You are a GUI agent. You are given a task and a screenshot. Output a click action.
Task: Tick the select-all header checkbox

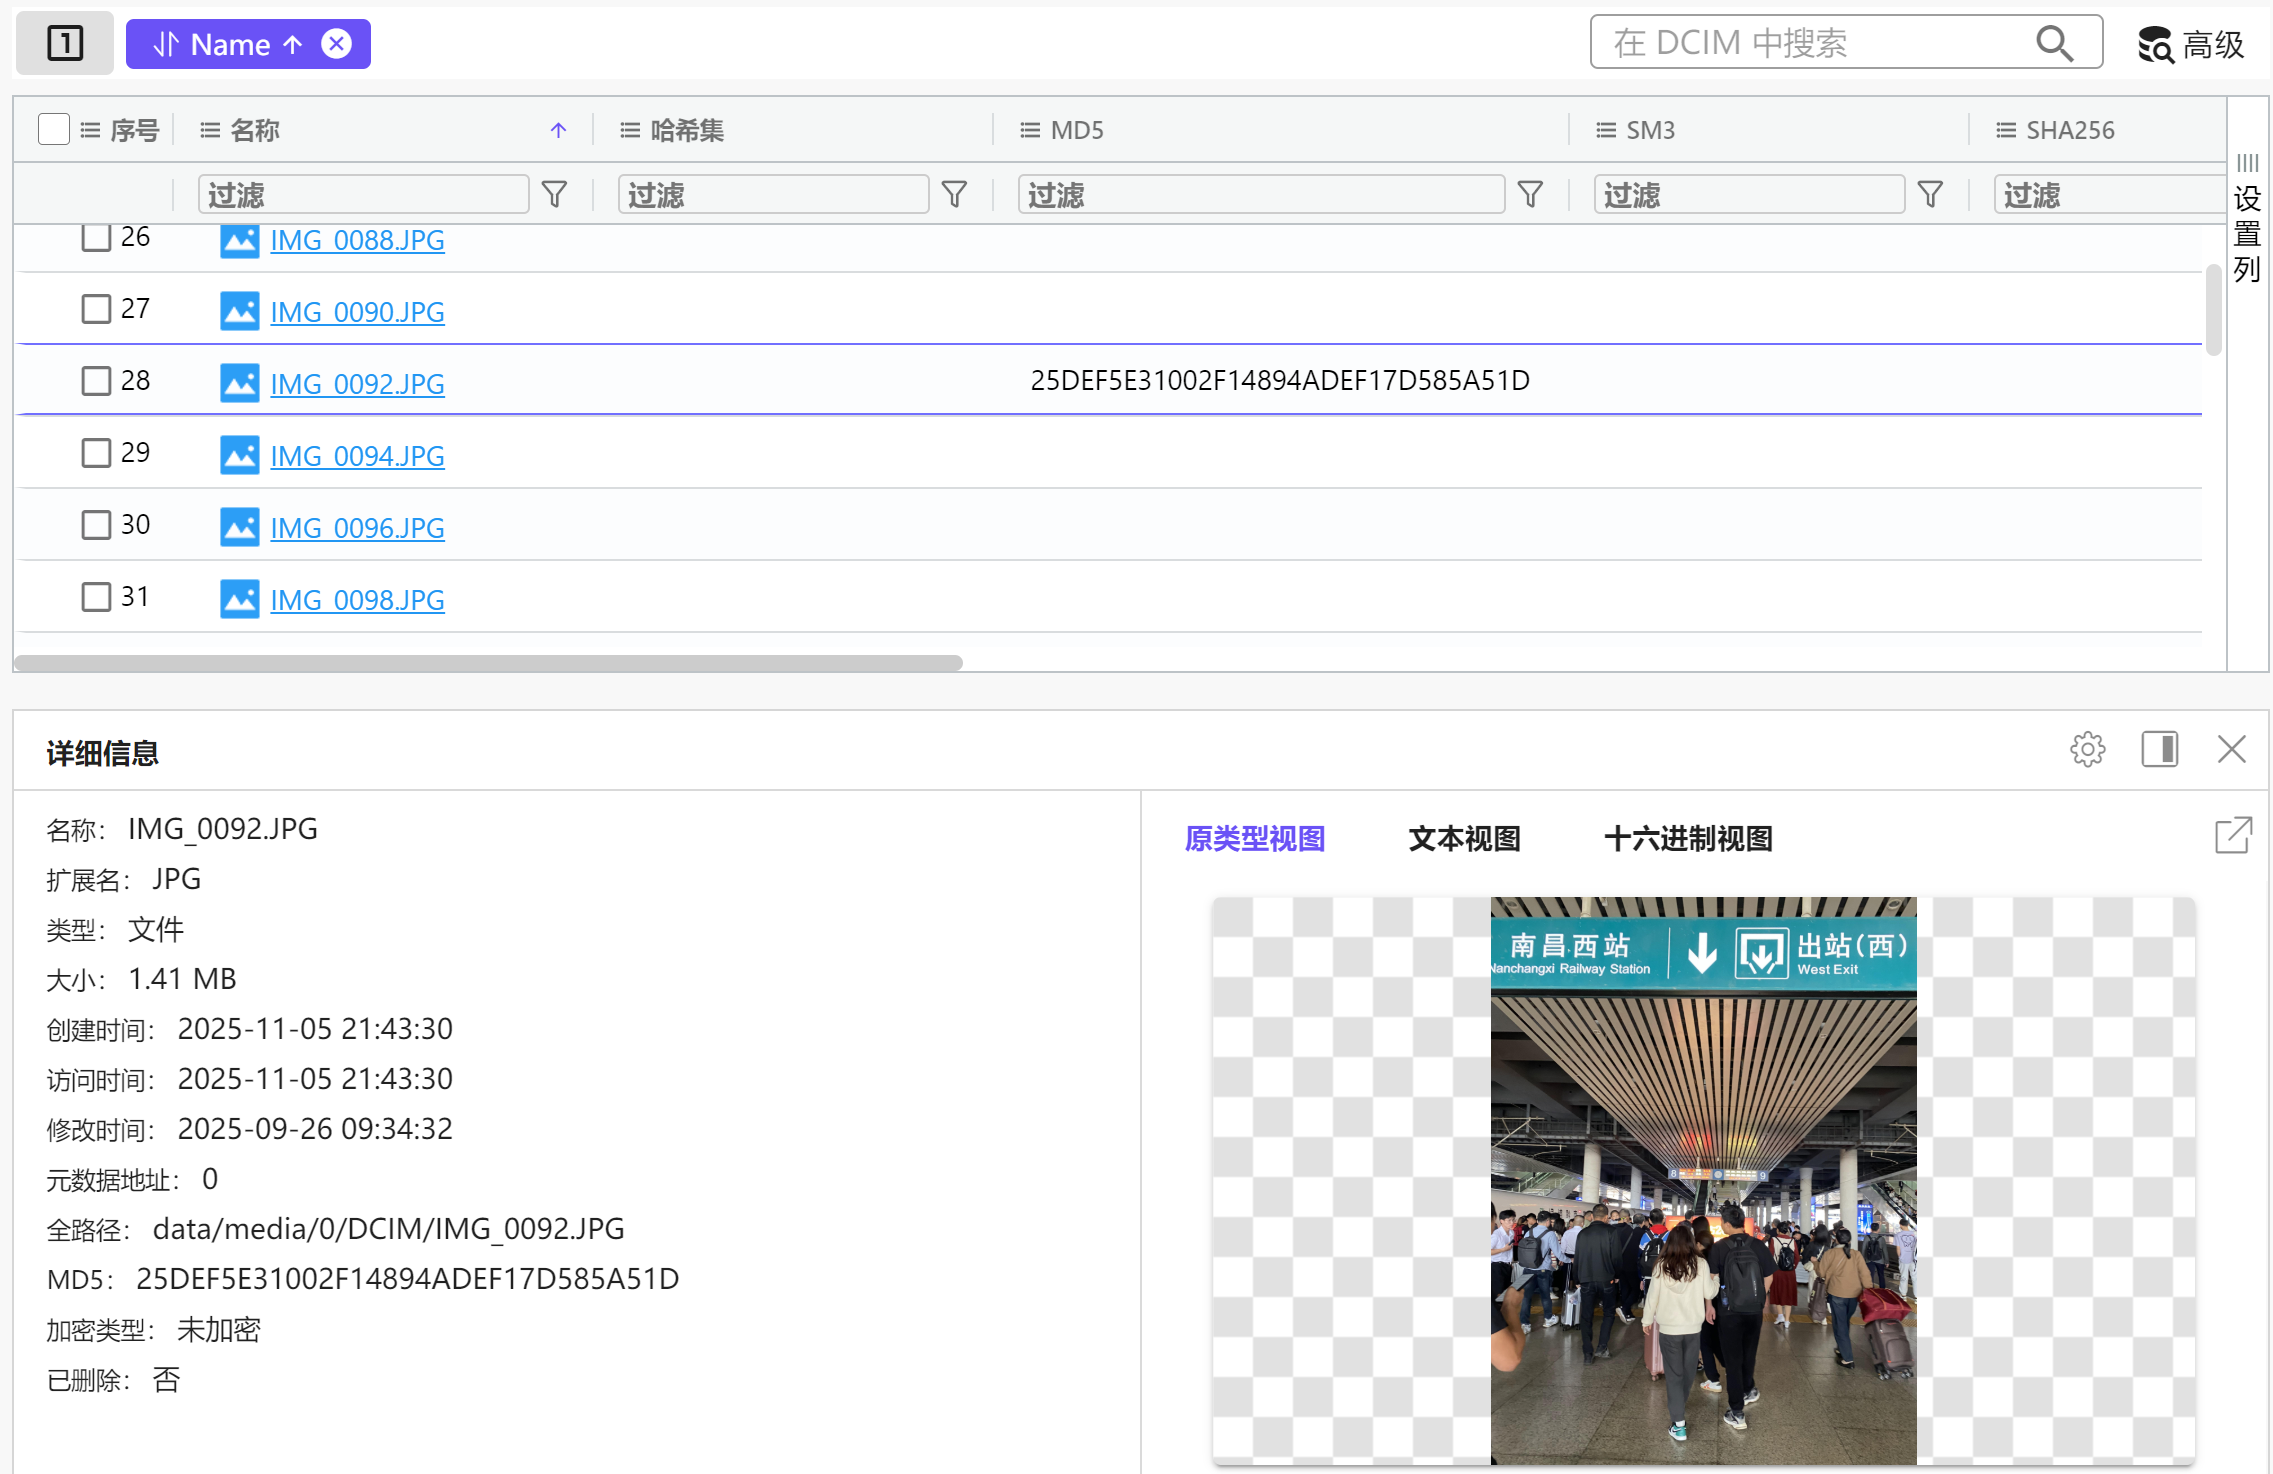click(x=53, y=129)
